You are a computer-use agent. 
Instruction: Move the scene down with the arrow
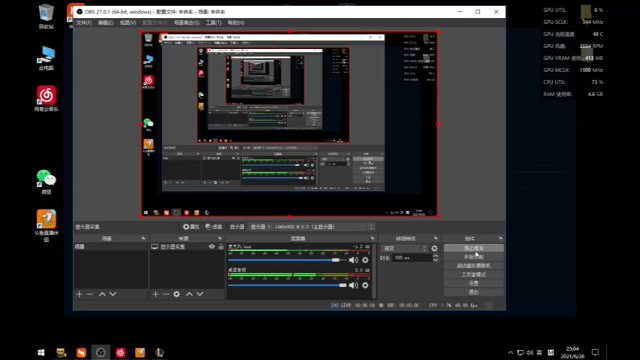113,294
